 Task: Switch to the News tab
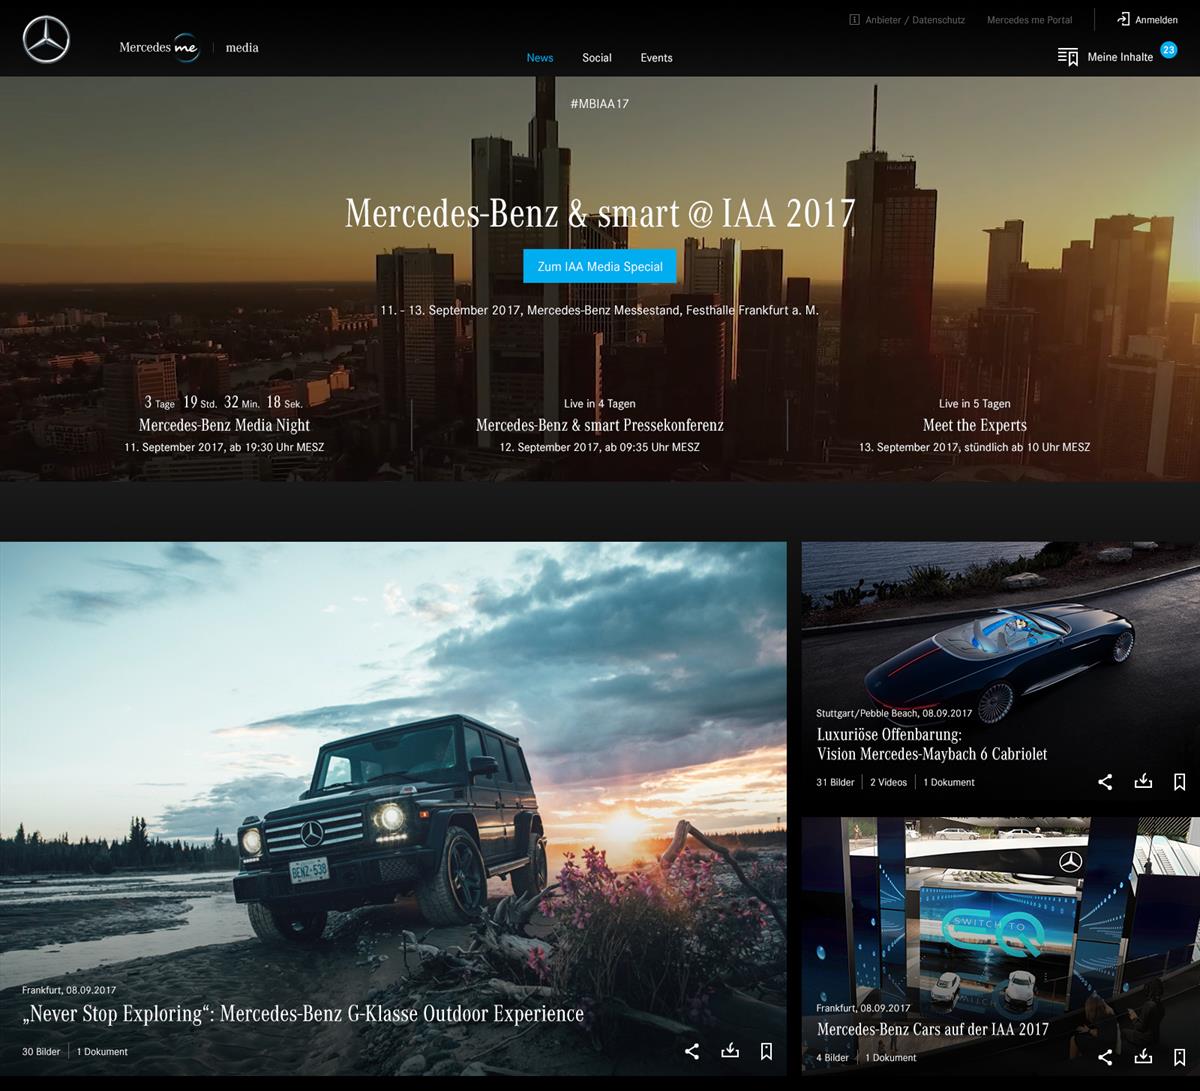pyautogui.click(x=540, y=58)
